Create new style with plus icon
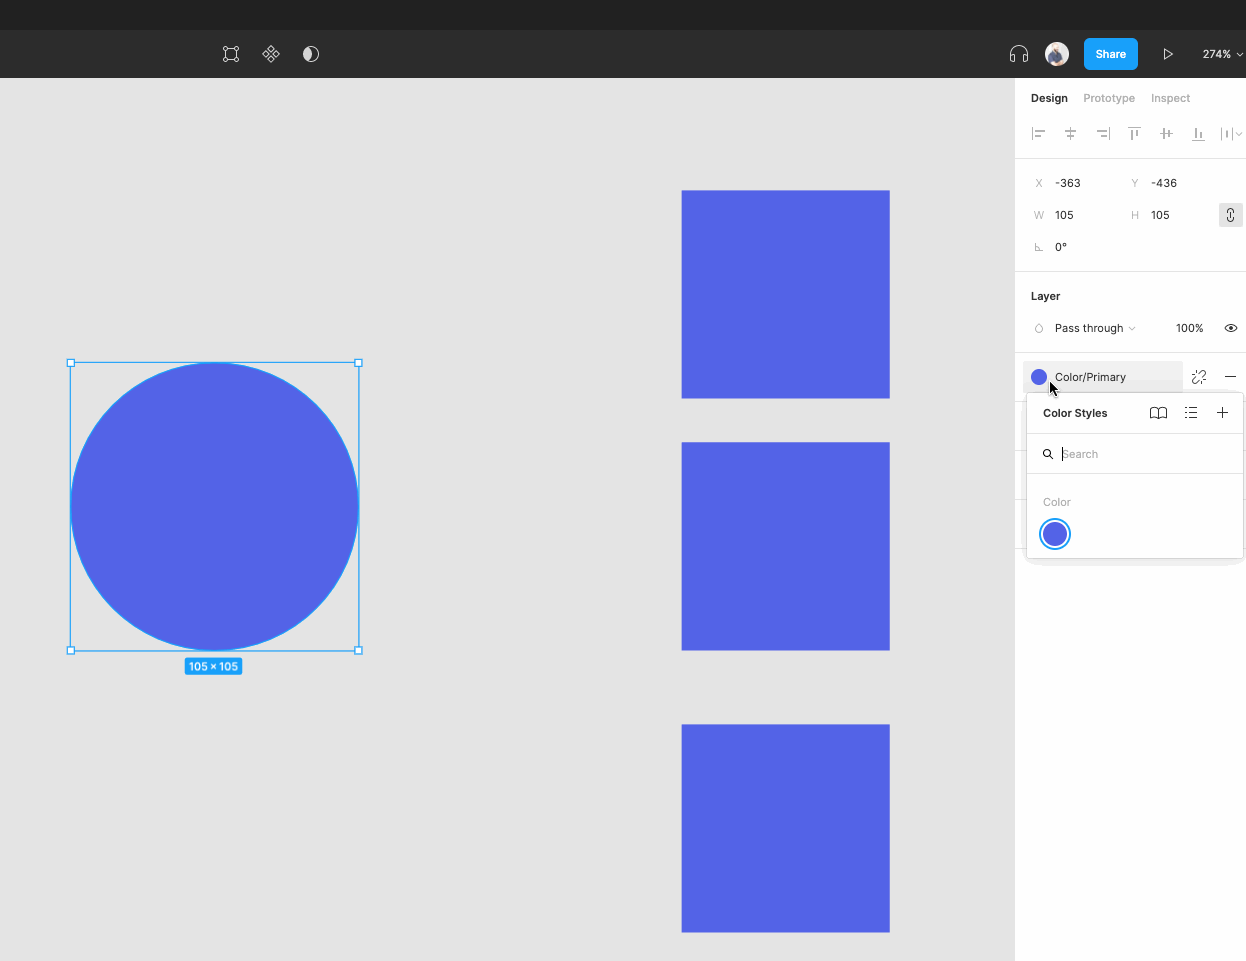 point(1222,413)
